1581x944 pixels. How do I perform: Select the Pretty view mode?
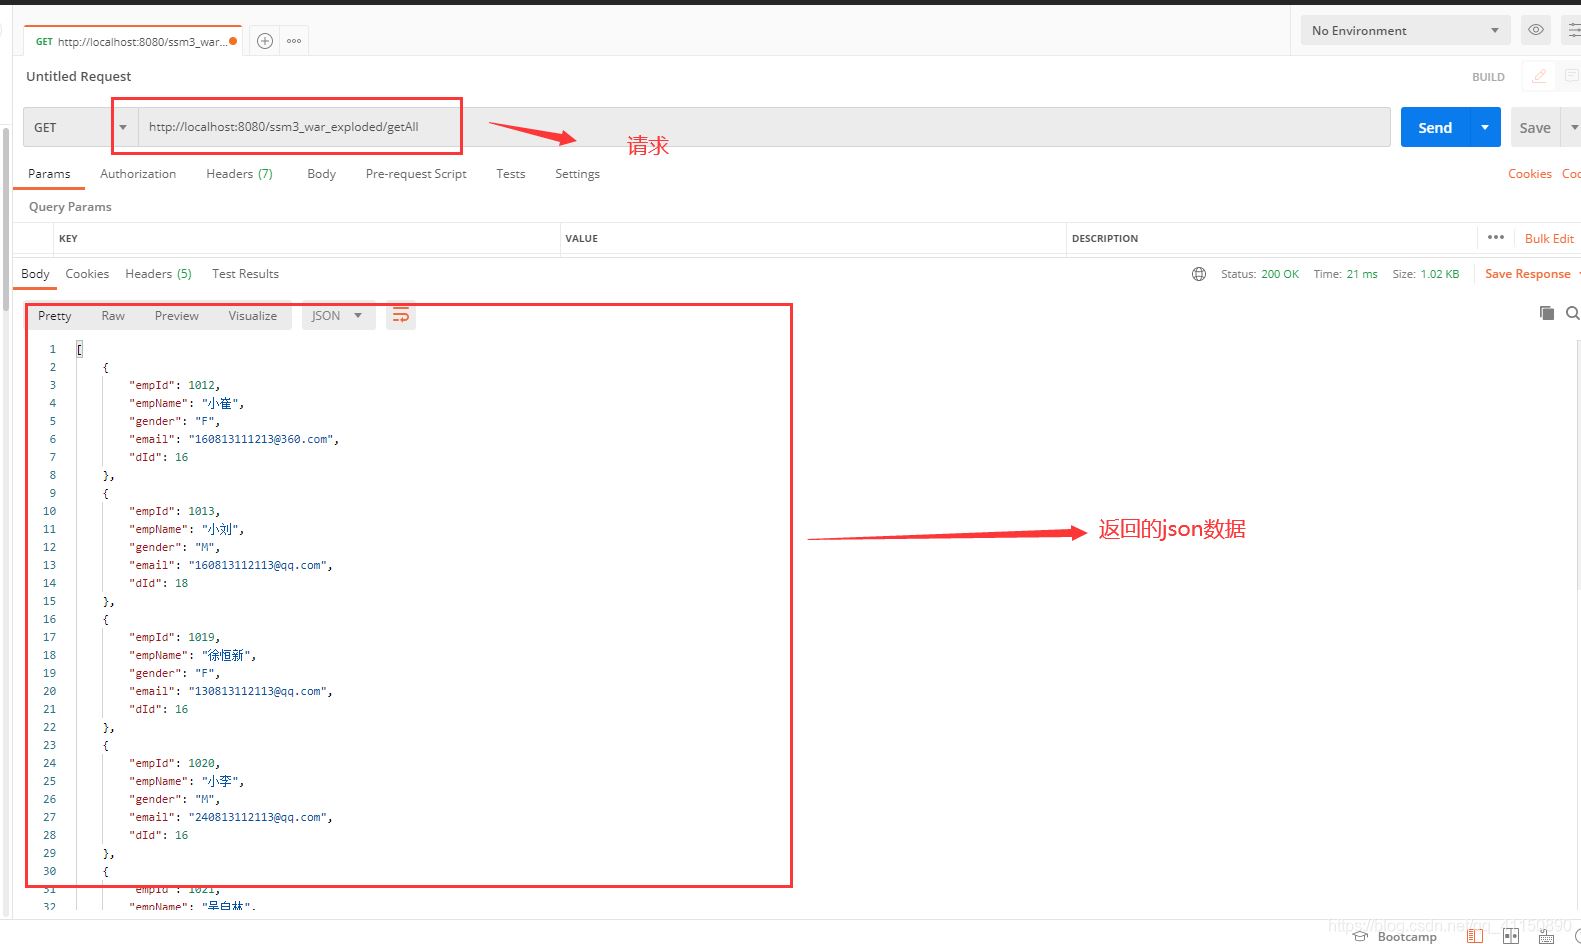click(x=55, y=316)
